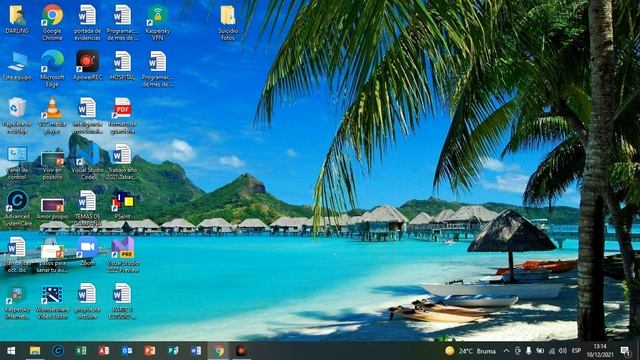
Task: Launch VLC media player shortcut
Action: click(x=52, y=116)
